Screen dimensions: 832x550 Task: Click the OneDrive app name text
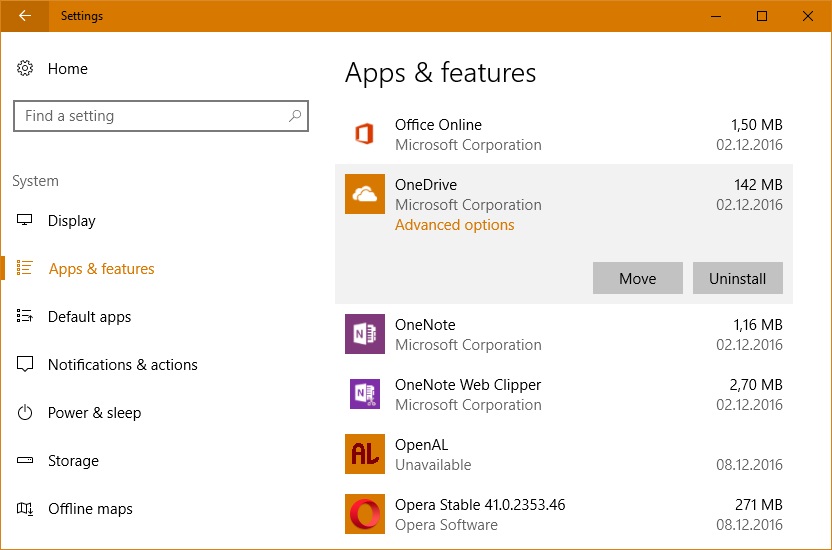426,185
